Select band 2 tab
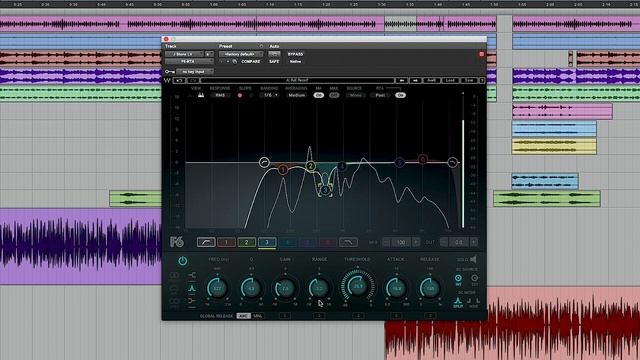This screenshot has width=640, height=360. pos(247,242)
